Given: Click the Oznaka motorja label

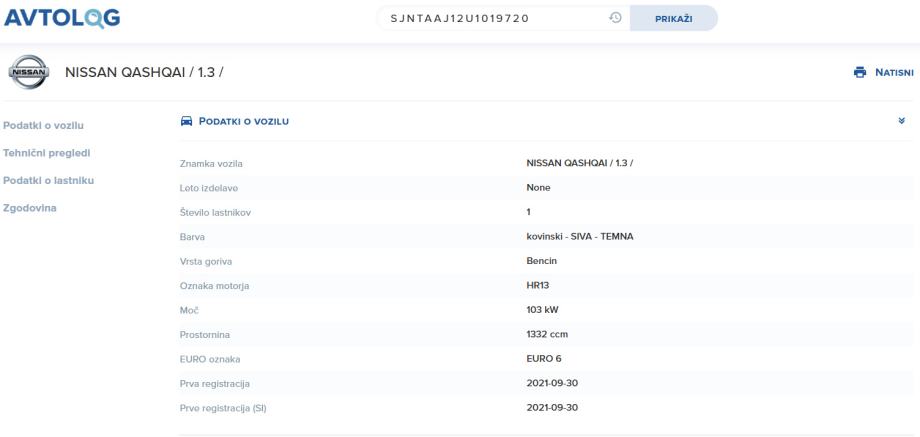Looking at the screenshot, I should point(214,286).
